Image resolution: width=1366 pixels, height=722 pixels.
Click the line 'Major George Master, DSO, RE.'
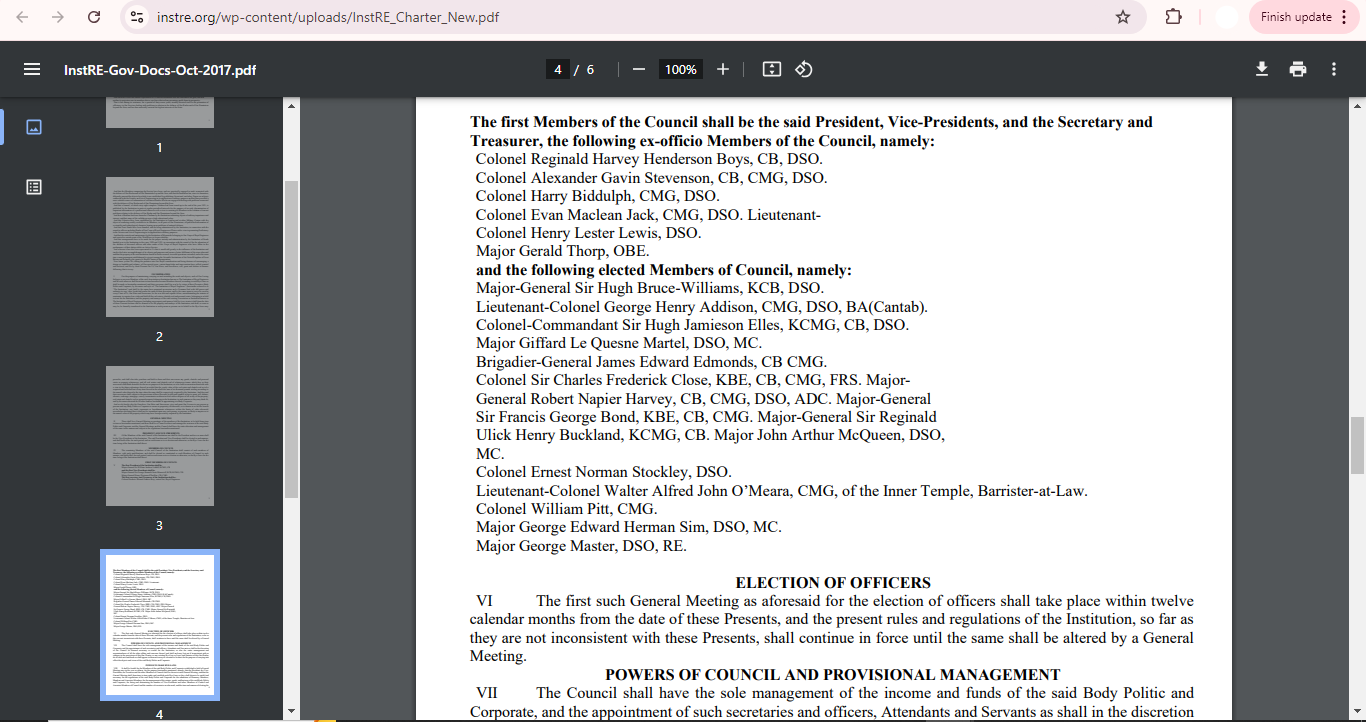[x=581, y=546]
